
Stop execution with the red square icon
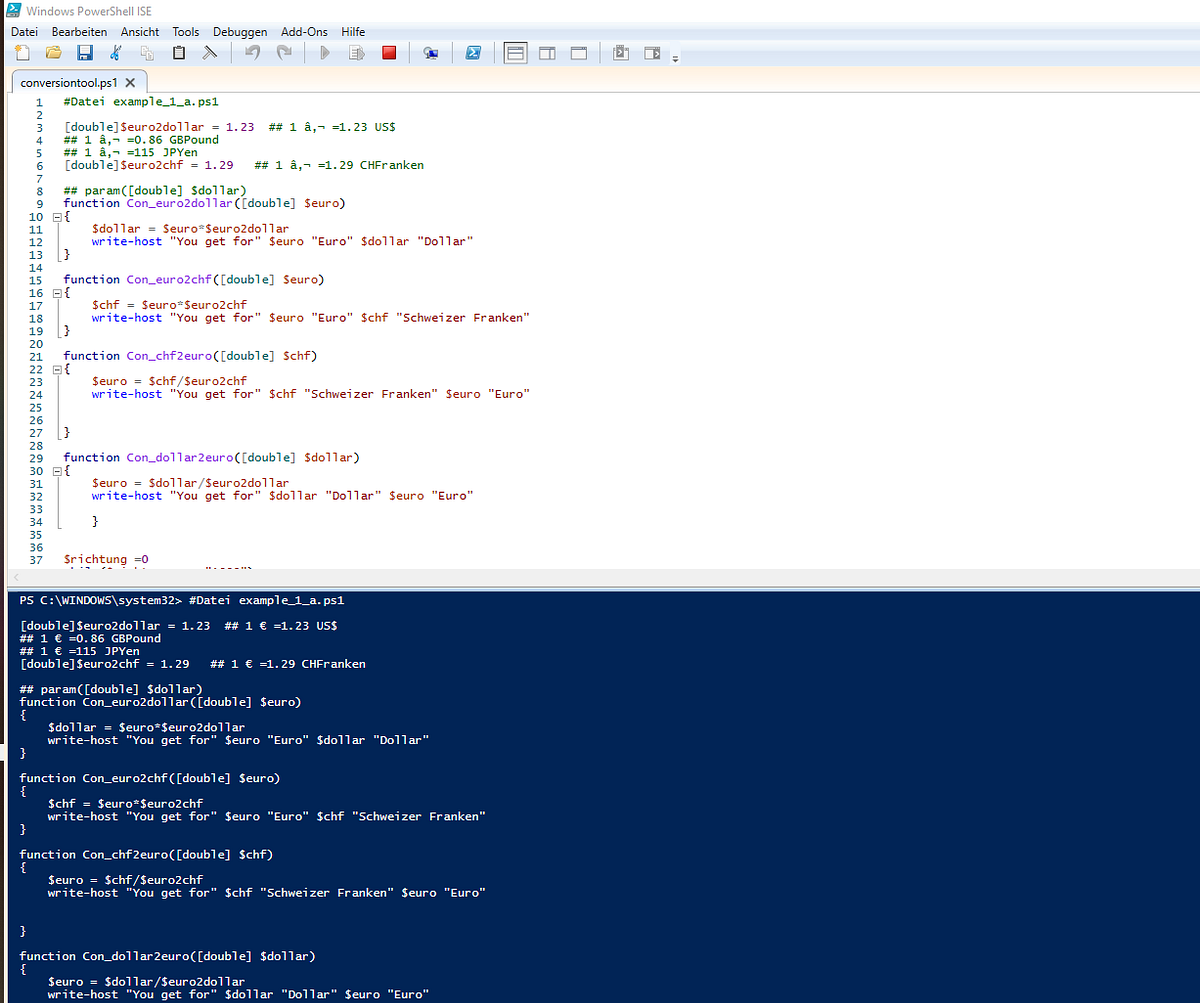(x=389, y=52)
